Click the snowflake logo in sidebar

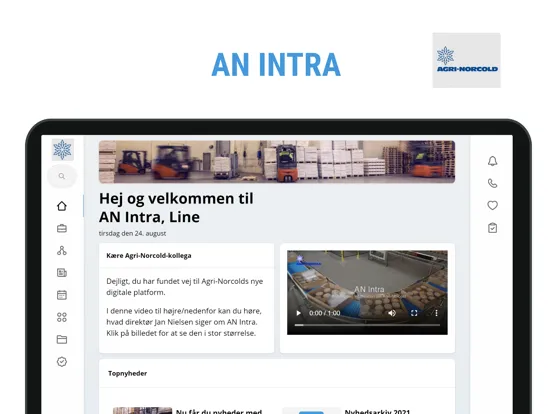click(x=62, y=150)
